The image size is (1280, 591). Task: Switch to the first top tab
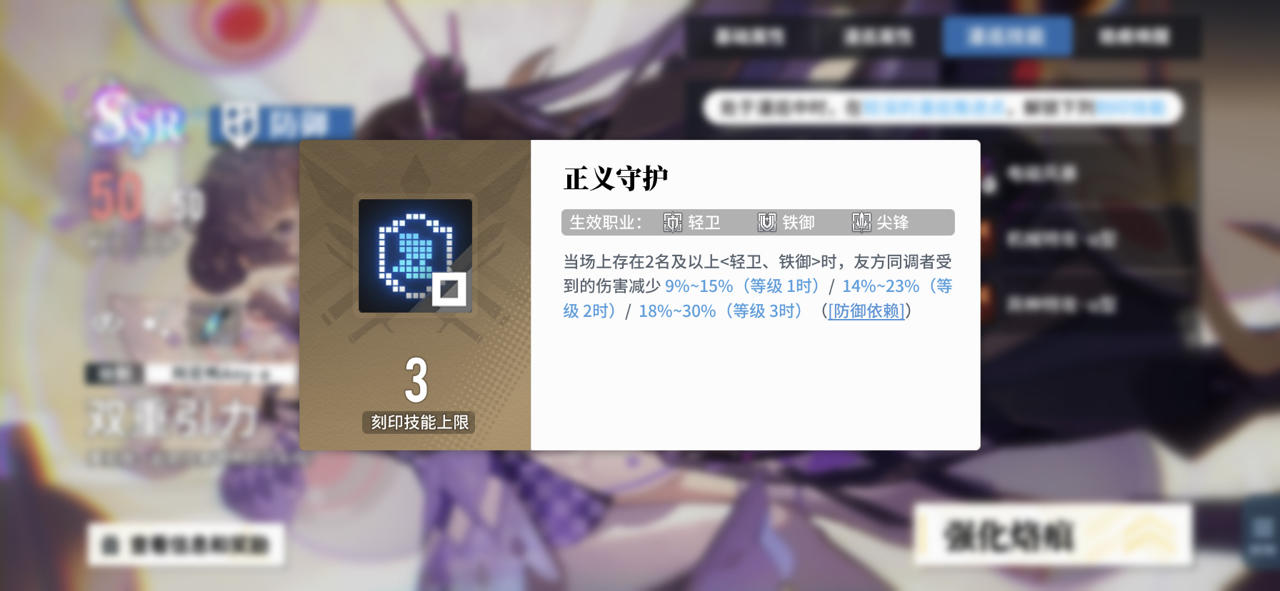[x=750, y=37]
